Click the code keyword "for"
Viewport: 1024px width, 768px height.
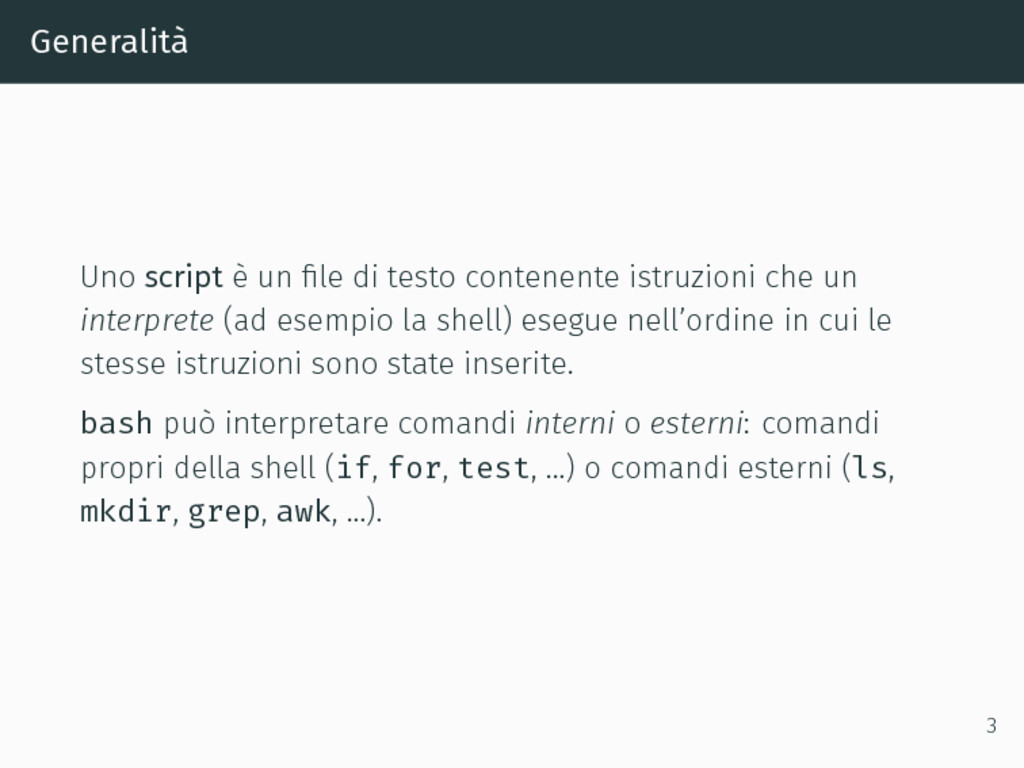414,468
